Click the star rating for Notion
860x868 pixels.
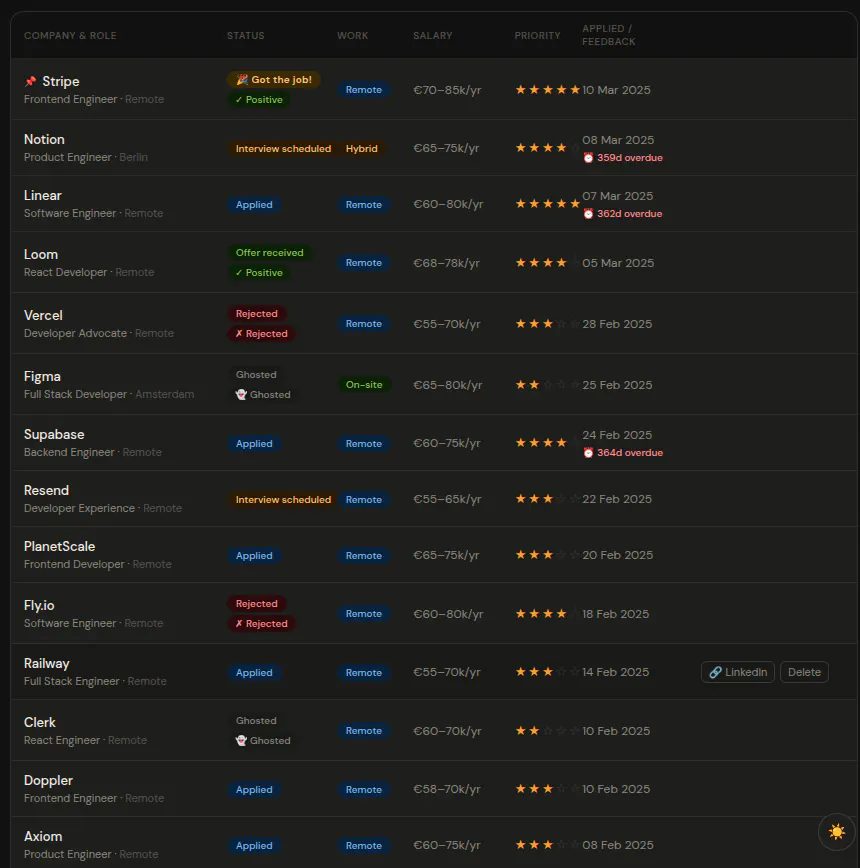point(547,148)
